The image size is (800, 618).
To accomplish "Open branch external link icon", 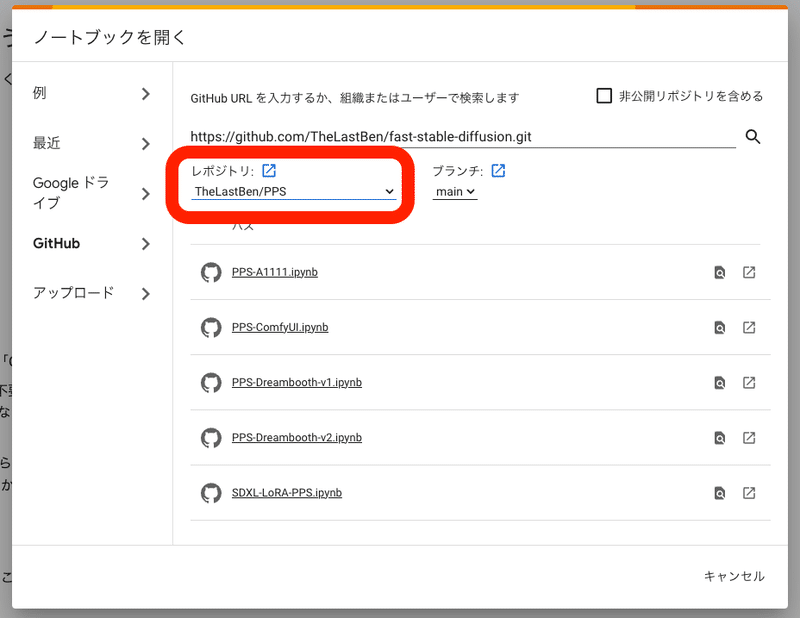I will click(498, 170).
